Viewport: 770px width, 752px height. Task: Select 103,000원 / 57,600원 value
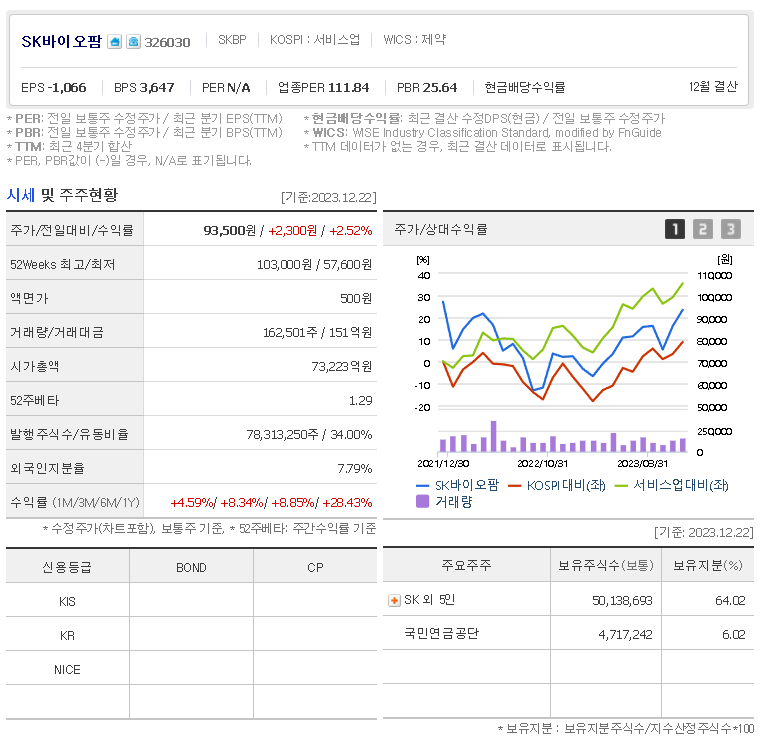click(314, 265)
